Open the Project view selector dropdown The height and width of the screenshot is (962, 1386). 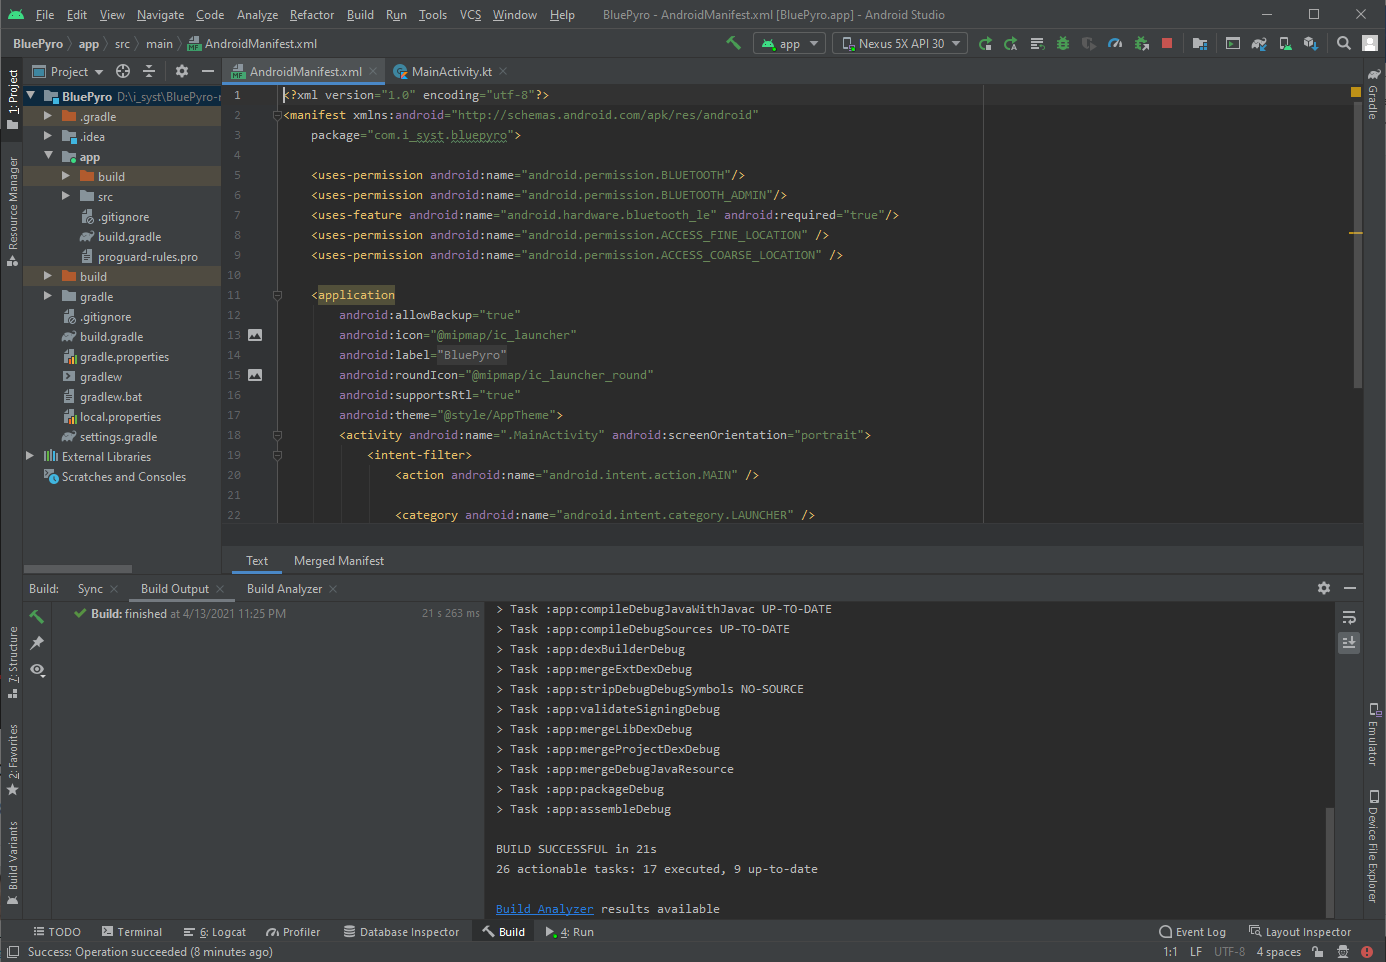68,71
